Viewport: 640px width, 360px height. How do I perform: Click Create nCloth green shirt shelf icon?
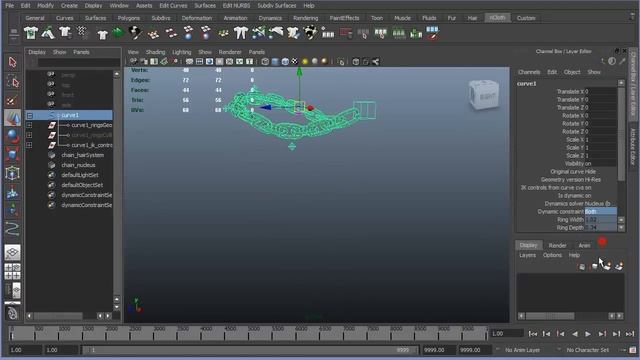tap(31, 33)
